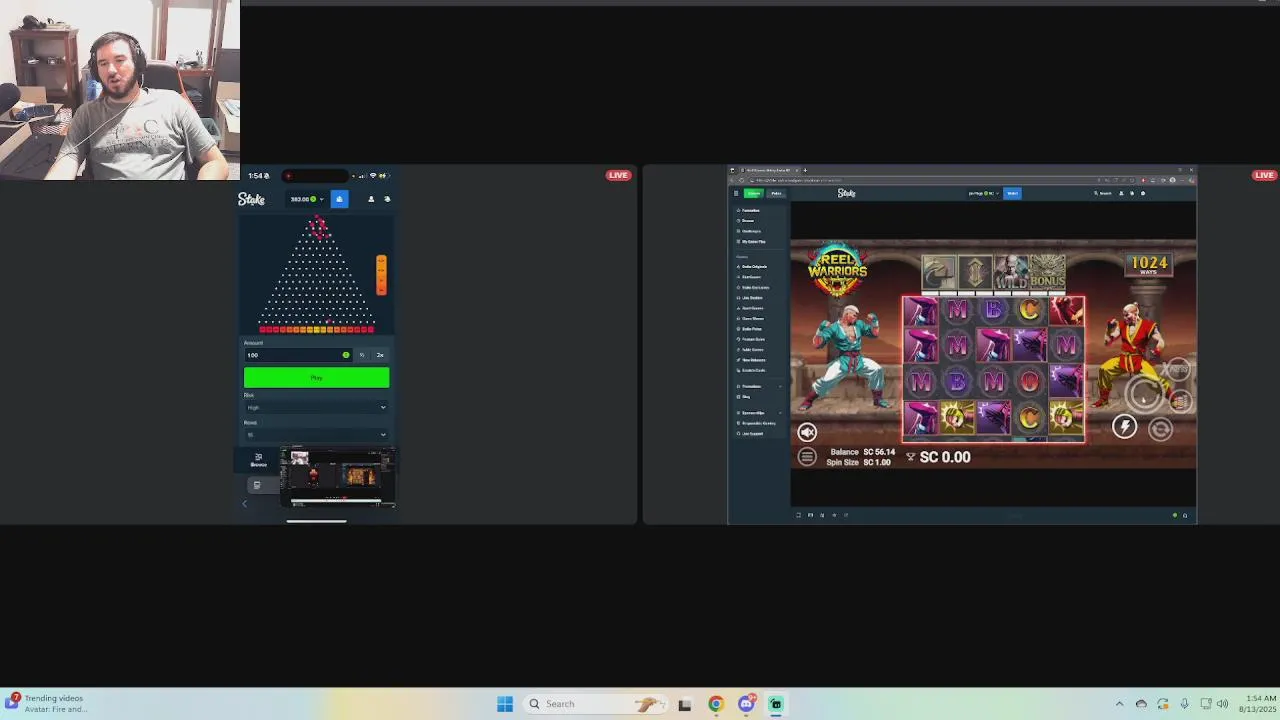Image resolution: width=1280 pixels, height=720 pixels.
Task: Open the desktop Wallet button
Action: 1012,193
